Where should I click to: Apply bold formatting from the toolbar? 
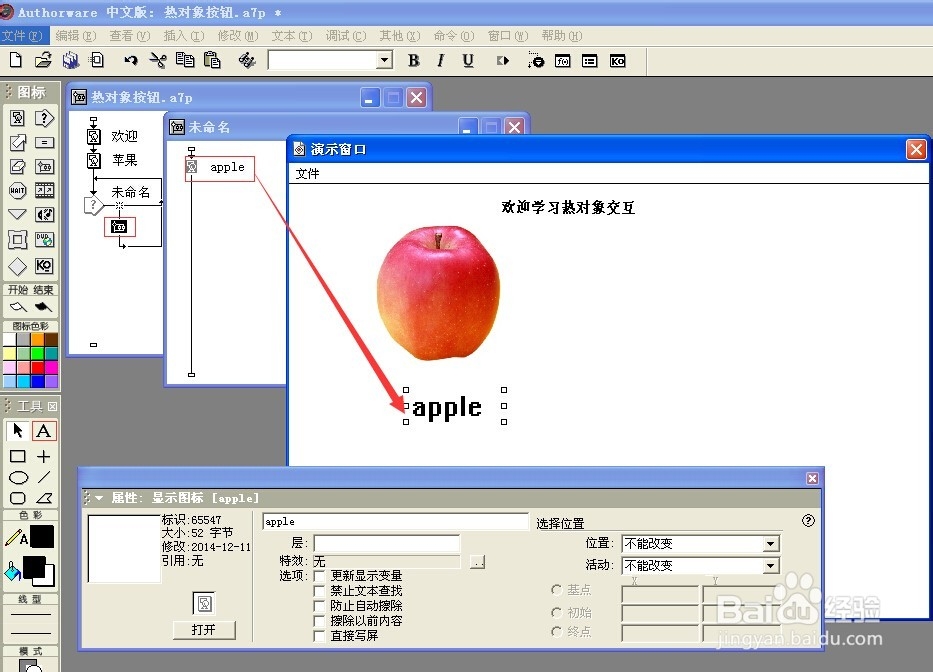(x=412, y=60)
